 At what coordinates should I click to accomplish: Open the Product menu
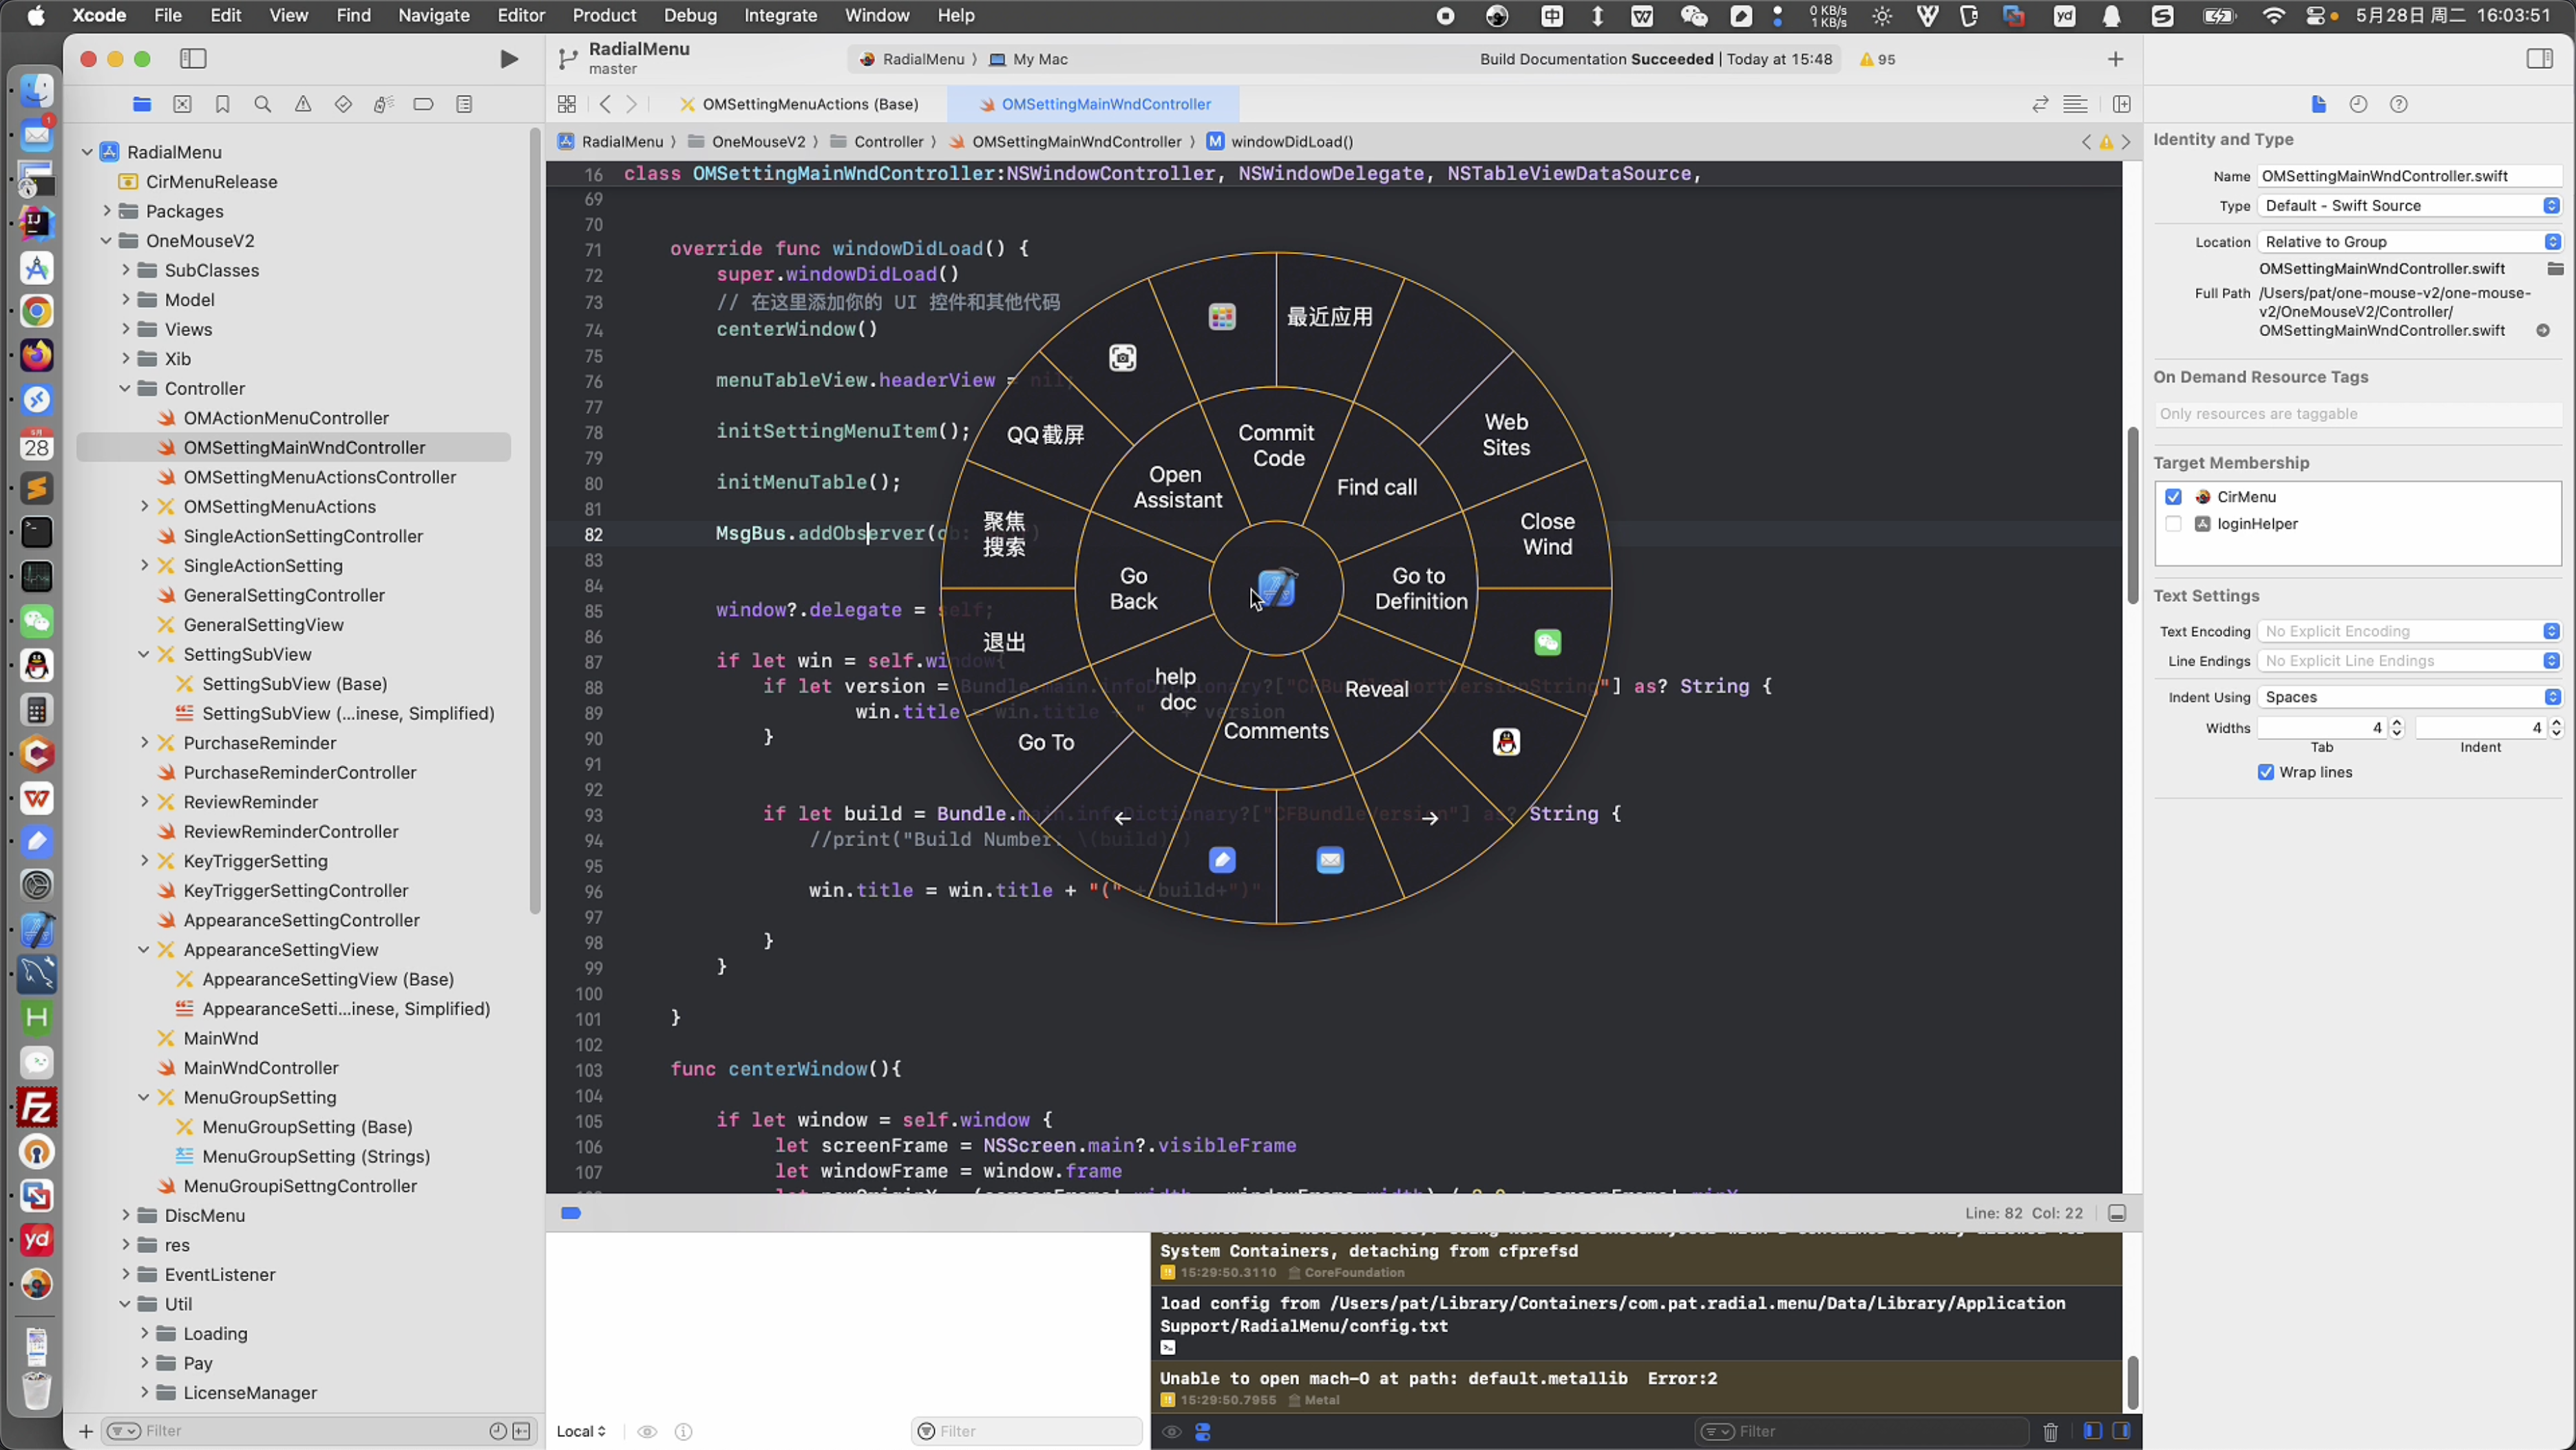603,15
